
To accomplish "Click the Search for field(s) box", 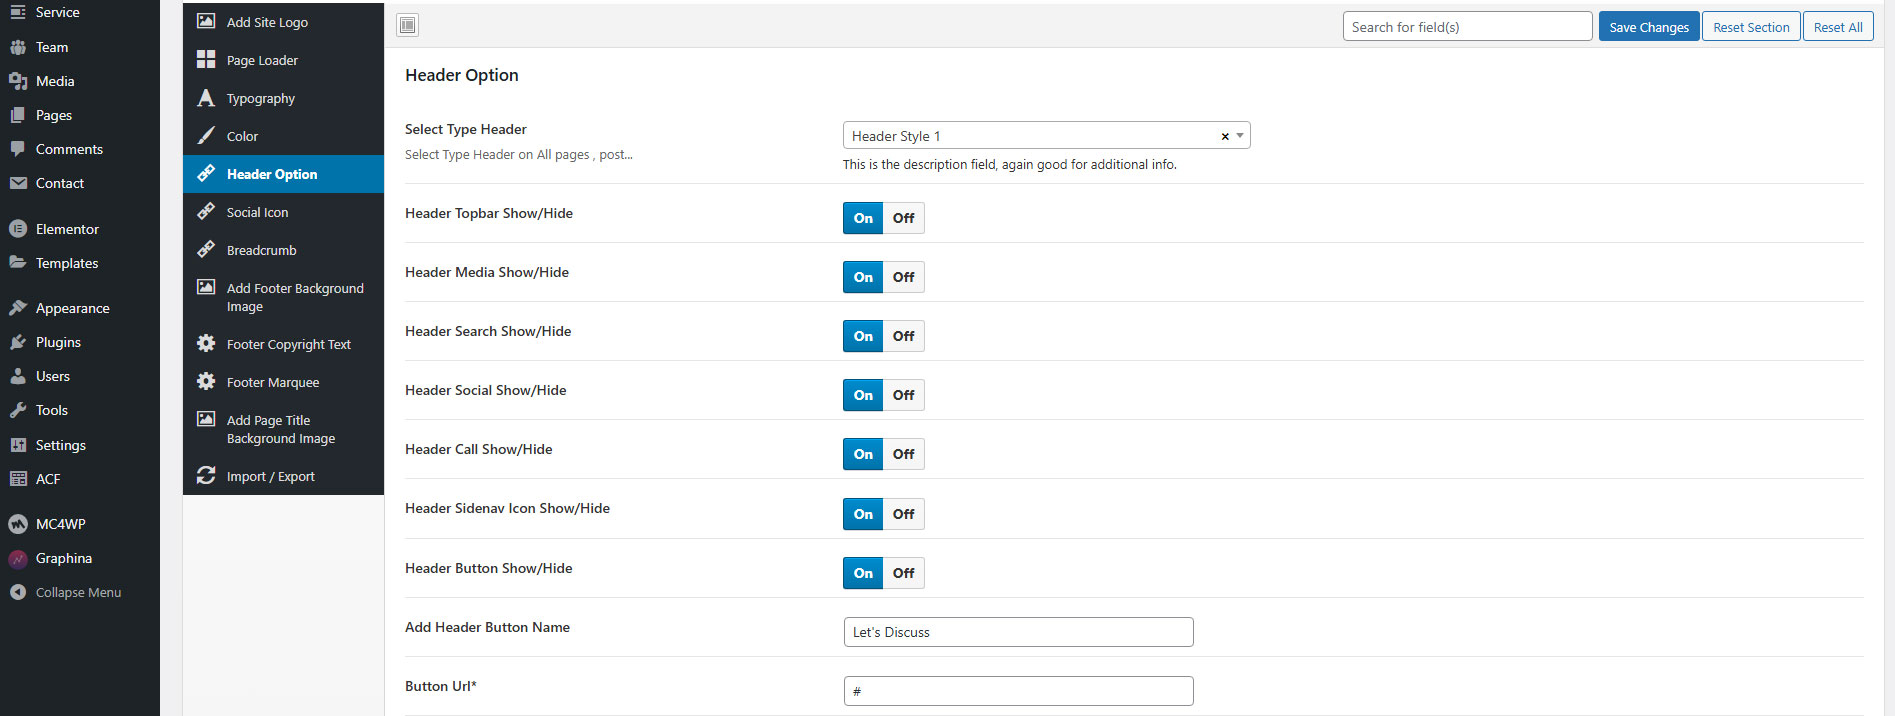I will point(1466,27).
